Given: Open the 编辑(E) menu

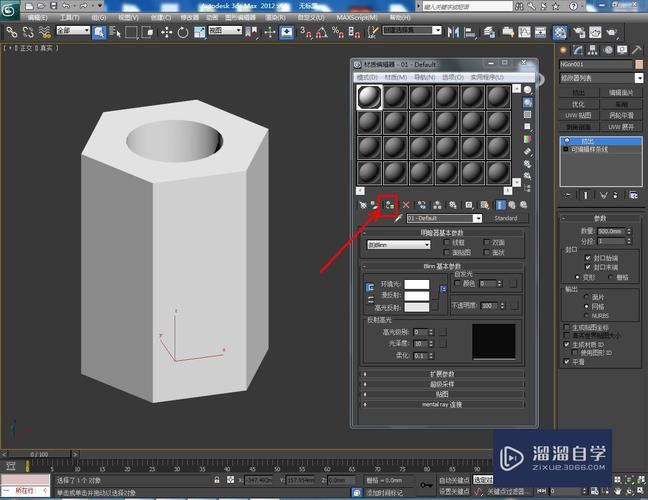Looking at the screenshot, I should (x=38, y=17).
